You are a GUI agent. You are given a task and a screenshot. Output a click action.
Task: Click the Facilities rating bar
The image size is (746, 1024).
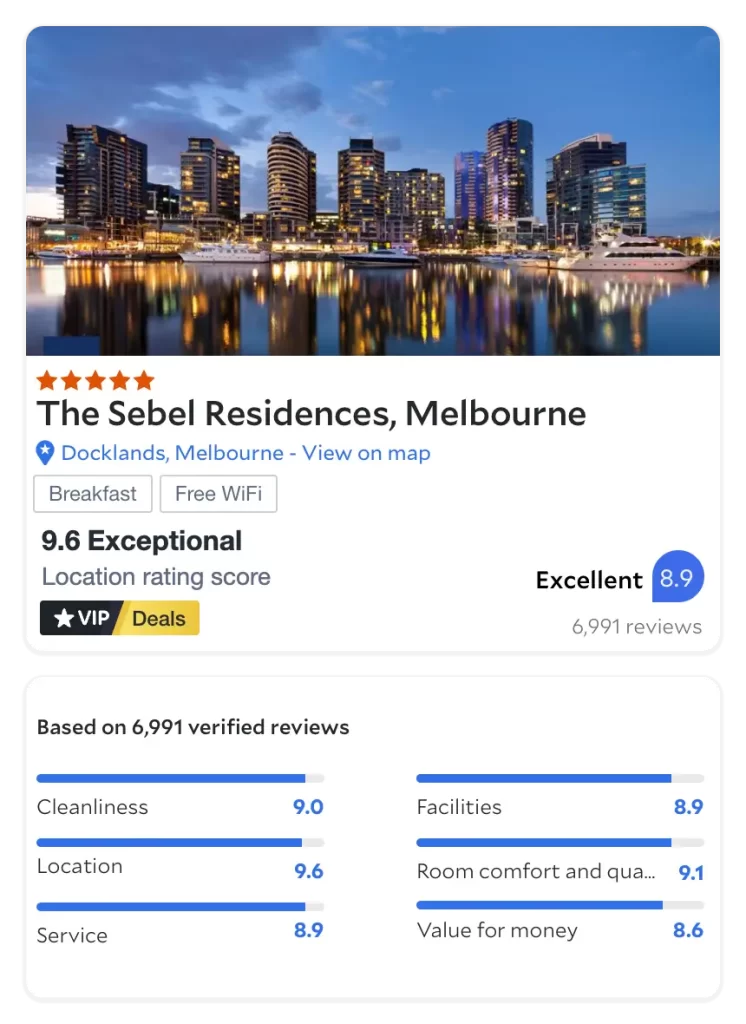(559, 778)
